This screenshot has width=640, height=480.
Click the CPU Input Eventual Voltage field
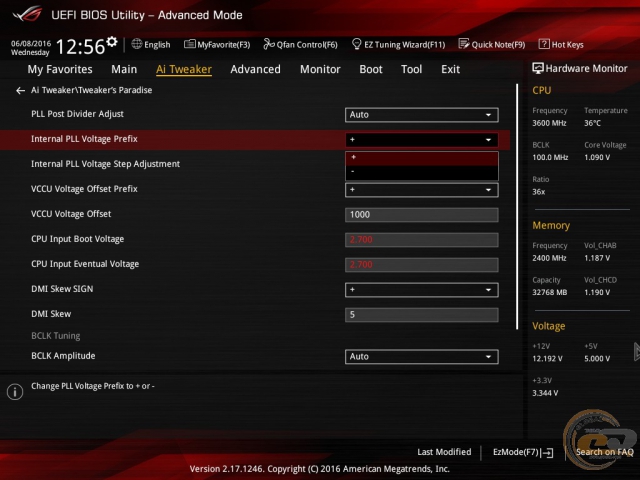[422, 264]
